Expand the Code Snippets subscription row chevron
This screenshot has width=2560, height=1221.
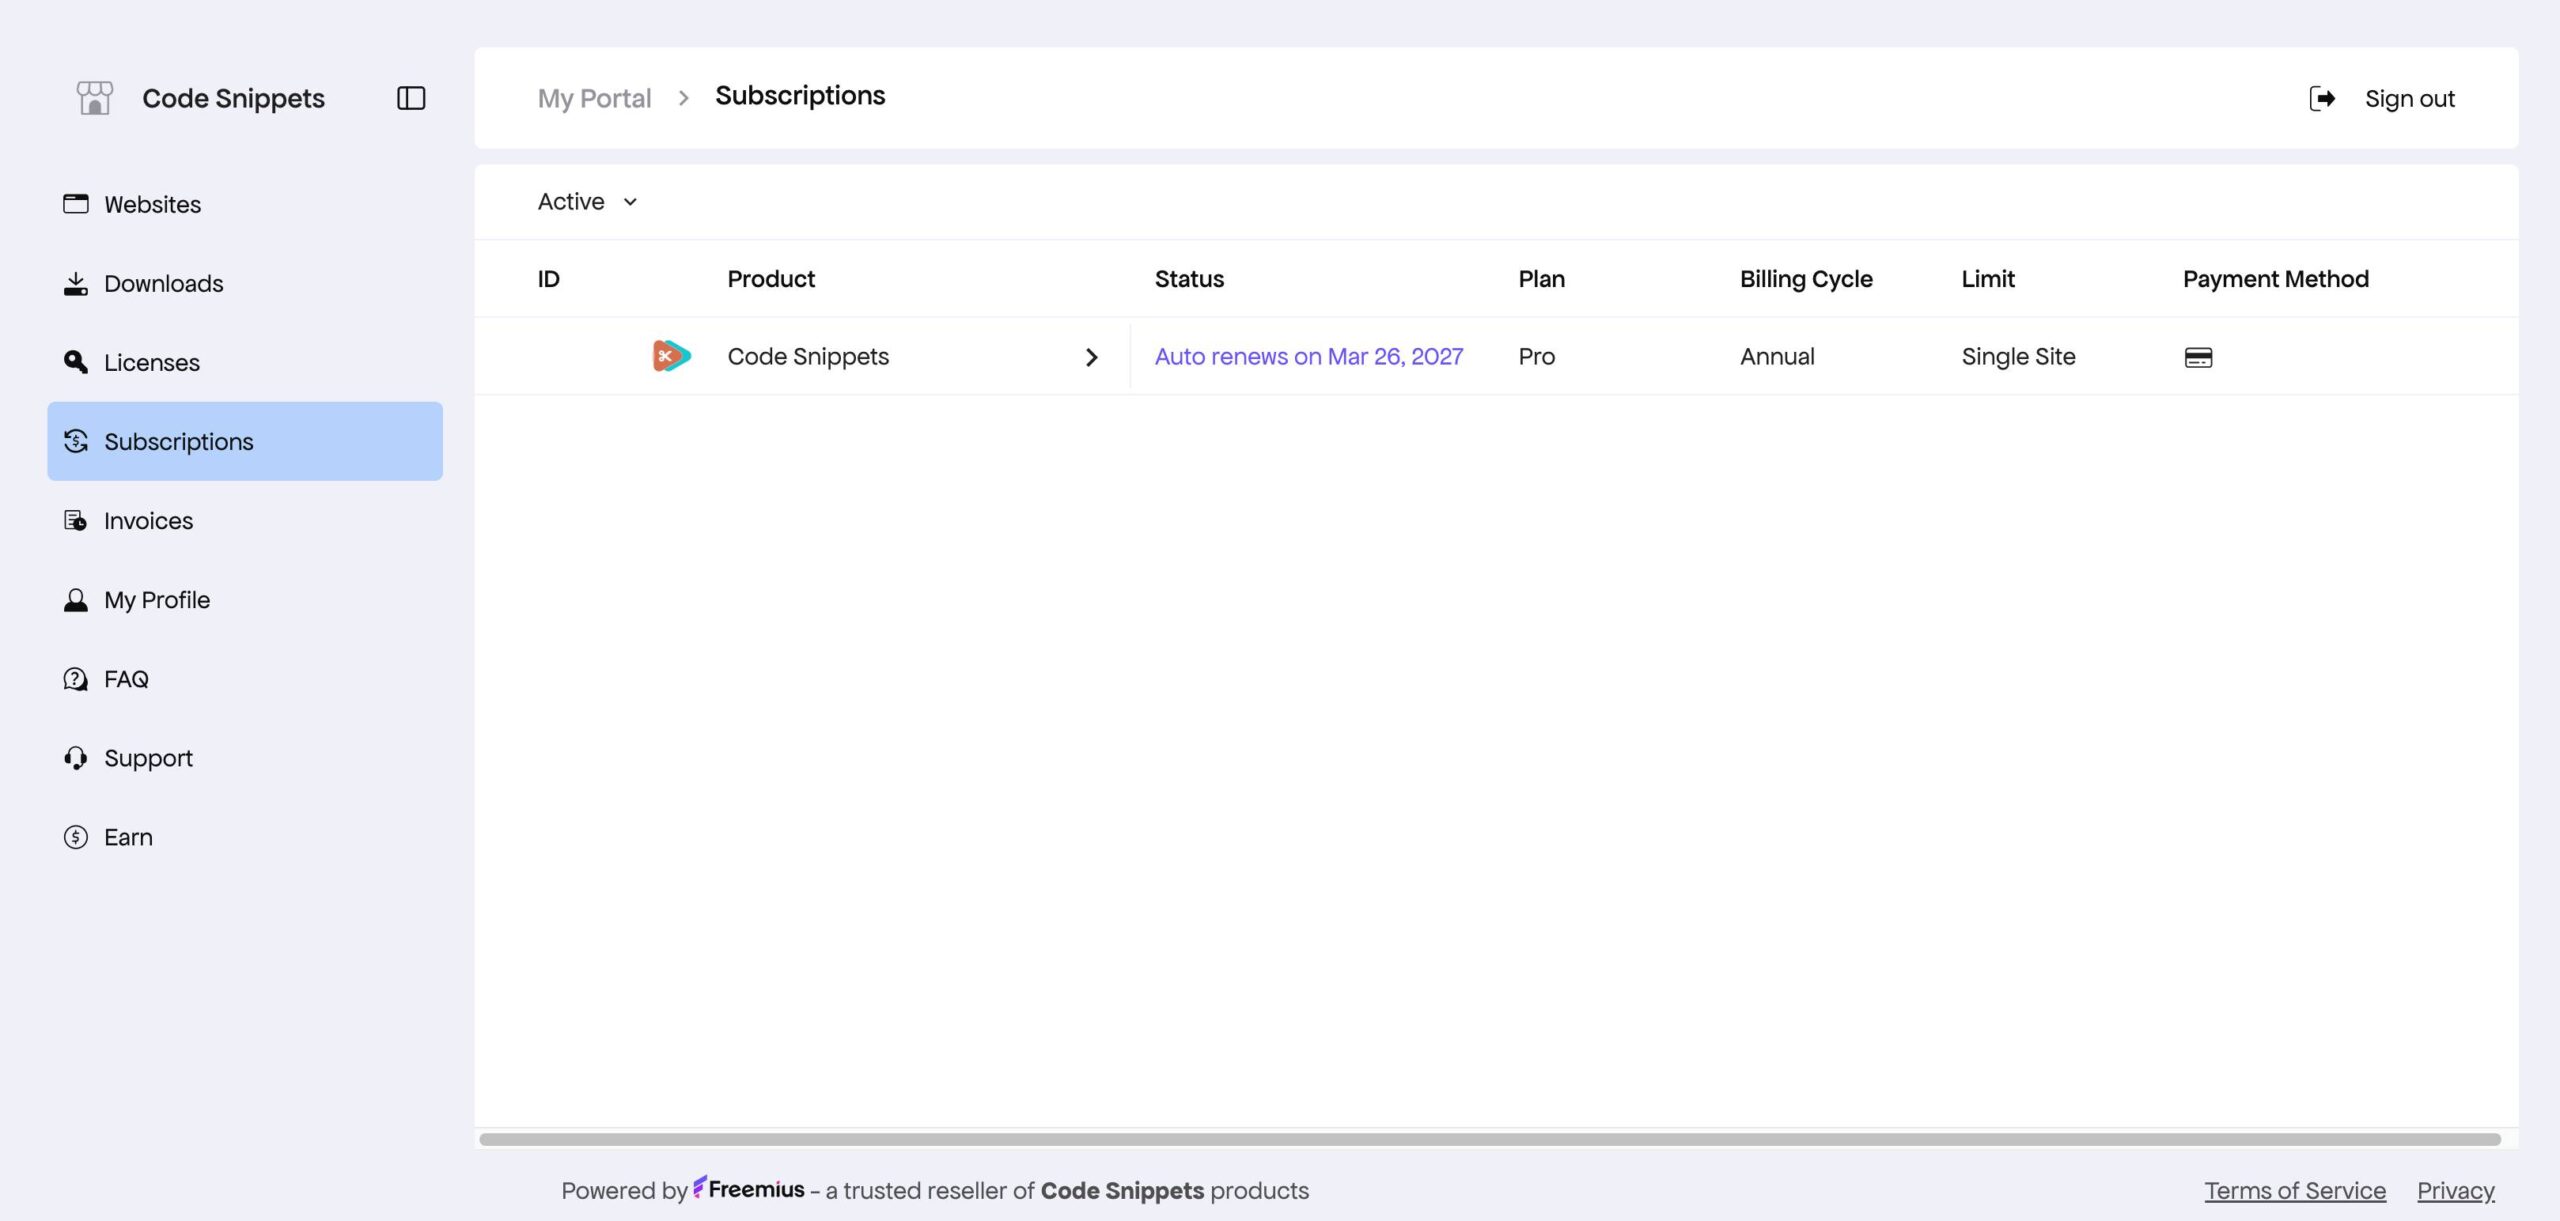click(x=1091, y=357)
